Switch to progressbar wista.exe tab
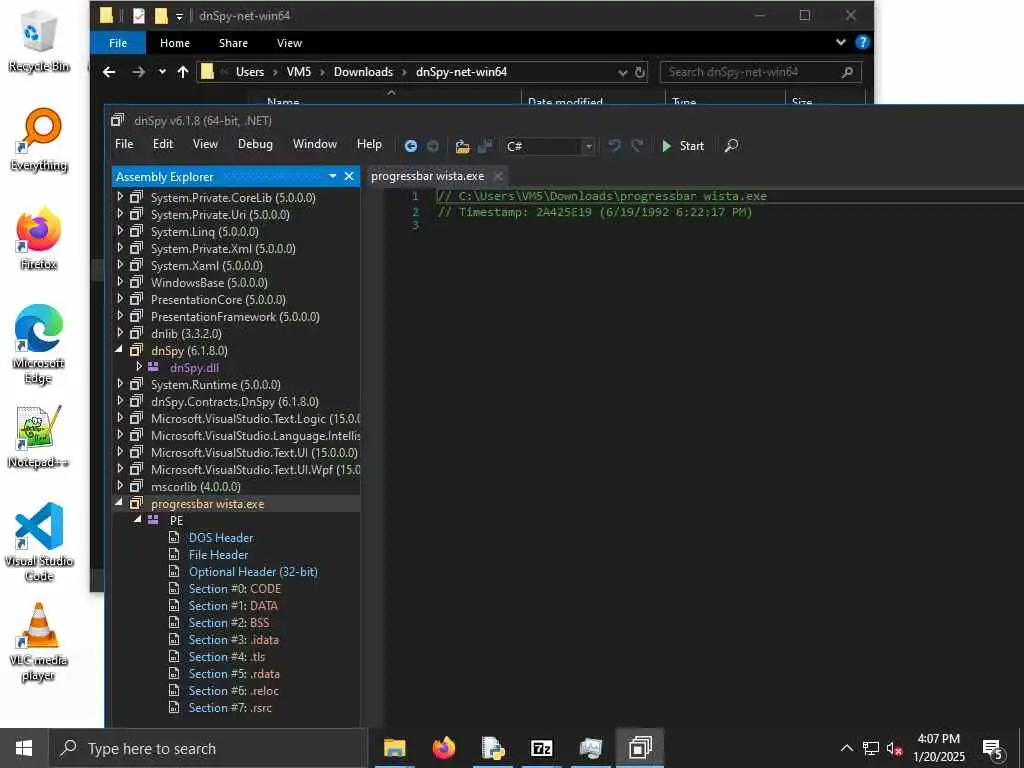The width and height of the screenshot is (1024, 768). [428, 176]
